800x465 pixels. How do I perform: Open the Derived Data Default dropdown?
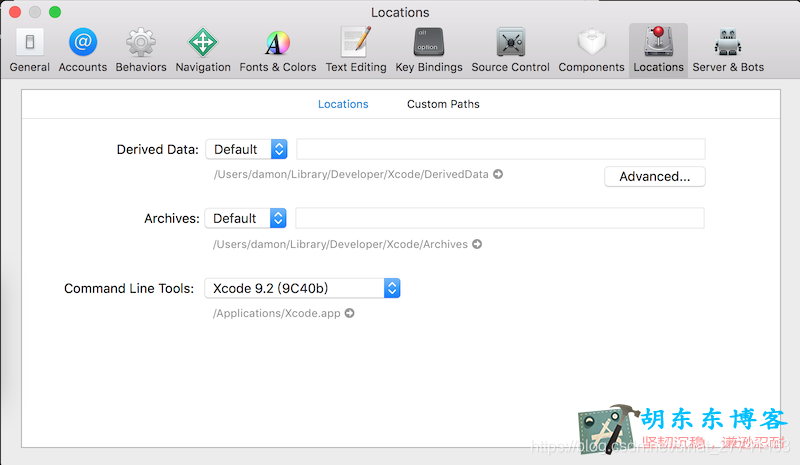pyautogui.click(x=246, y=149)
